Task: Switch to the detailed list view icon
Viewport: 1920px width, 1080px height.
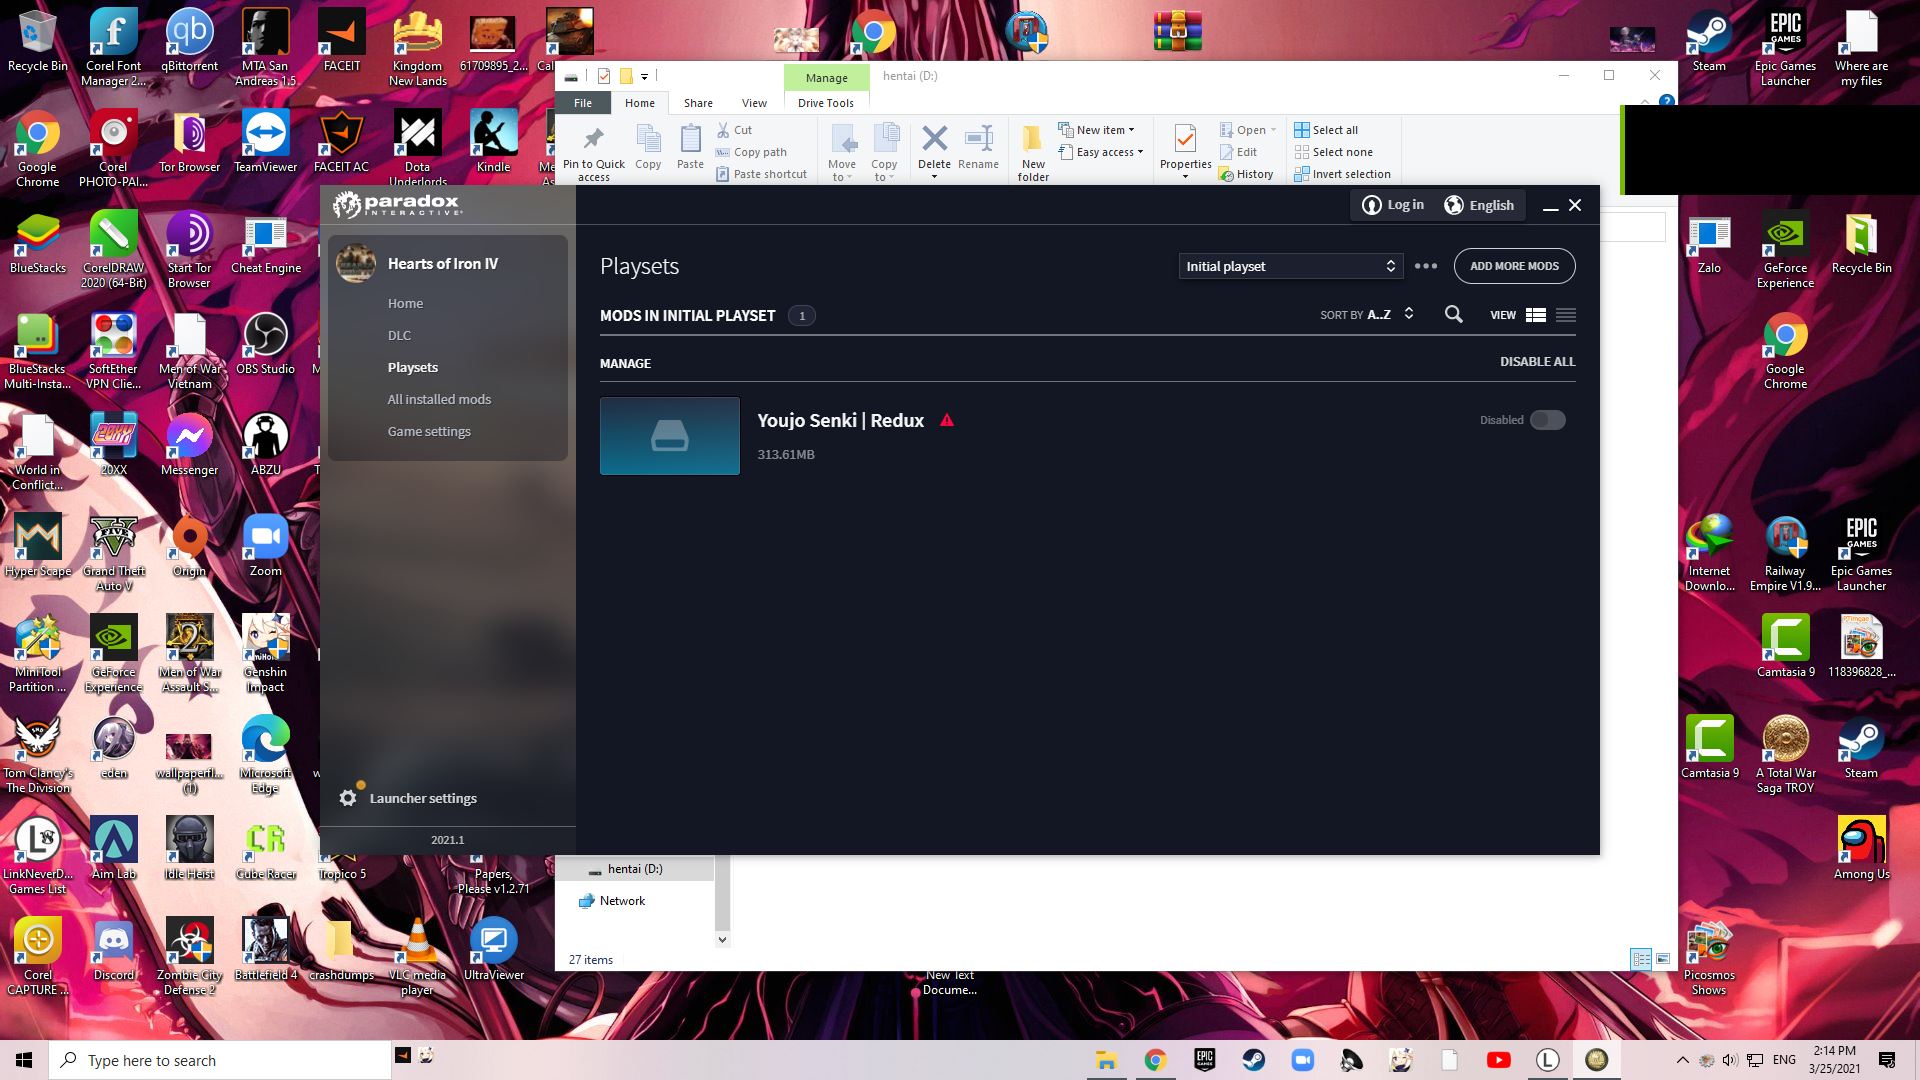Action: coord(1536,315)
